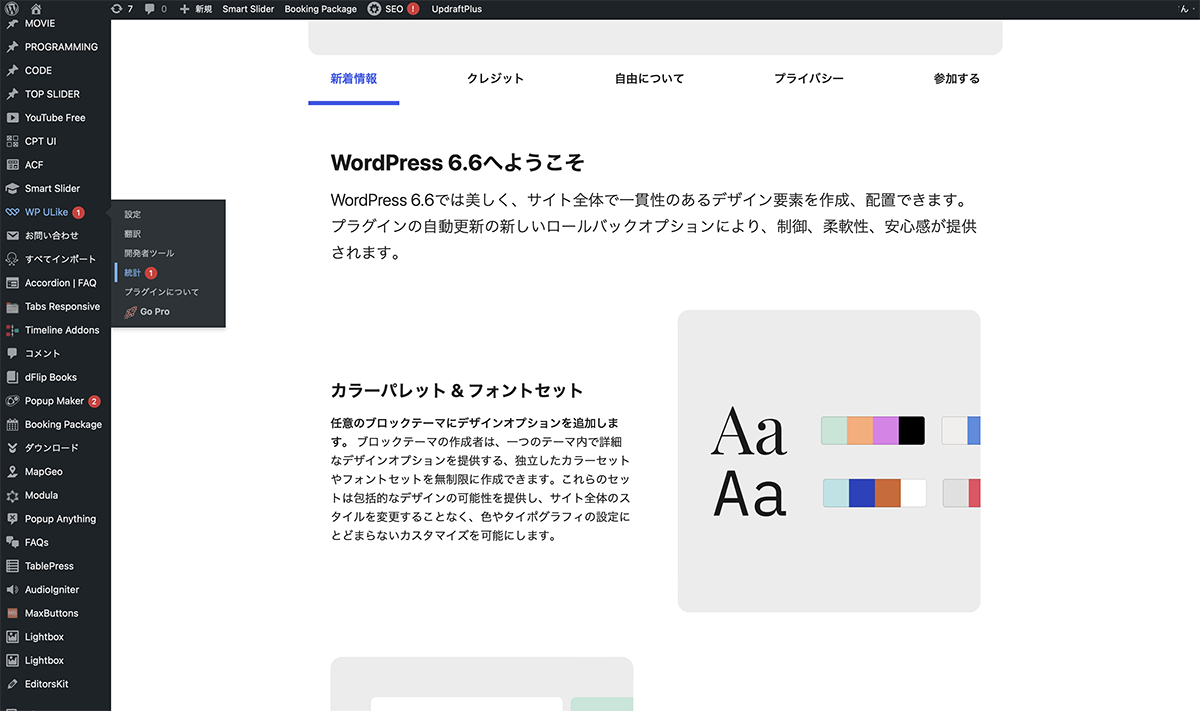The image size is (1200, 711).
Task: Expand the SEO menu in admin bar
Action: click(x=393, y=9)
